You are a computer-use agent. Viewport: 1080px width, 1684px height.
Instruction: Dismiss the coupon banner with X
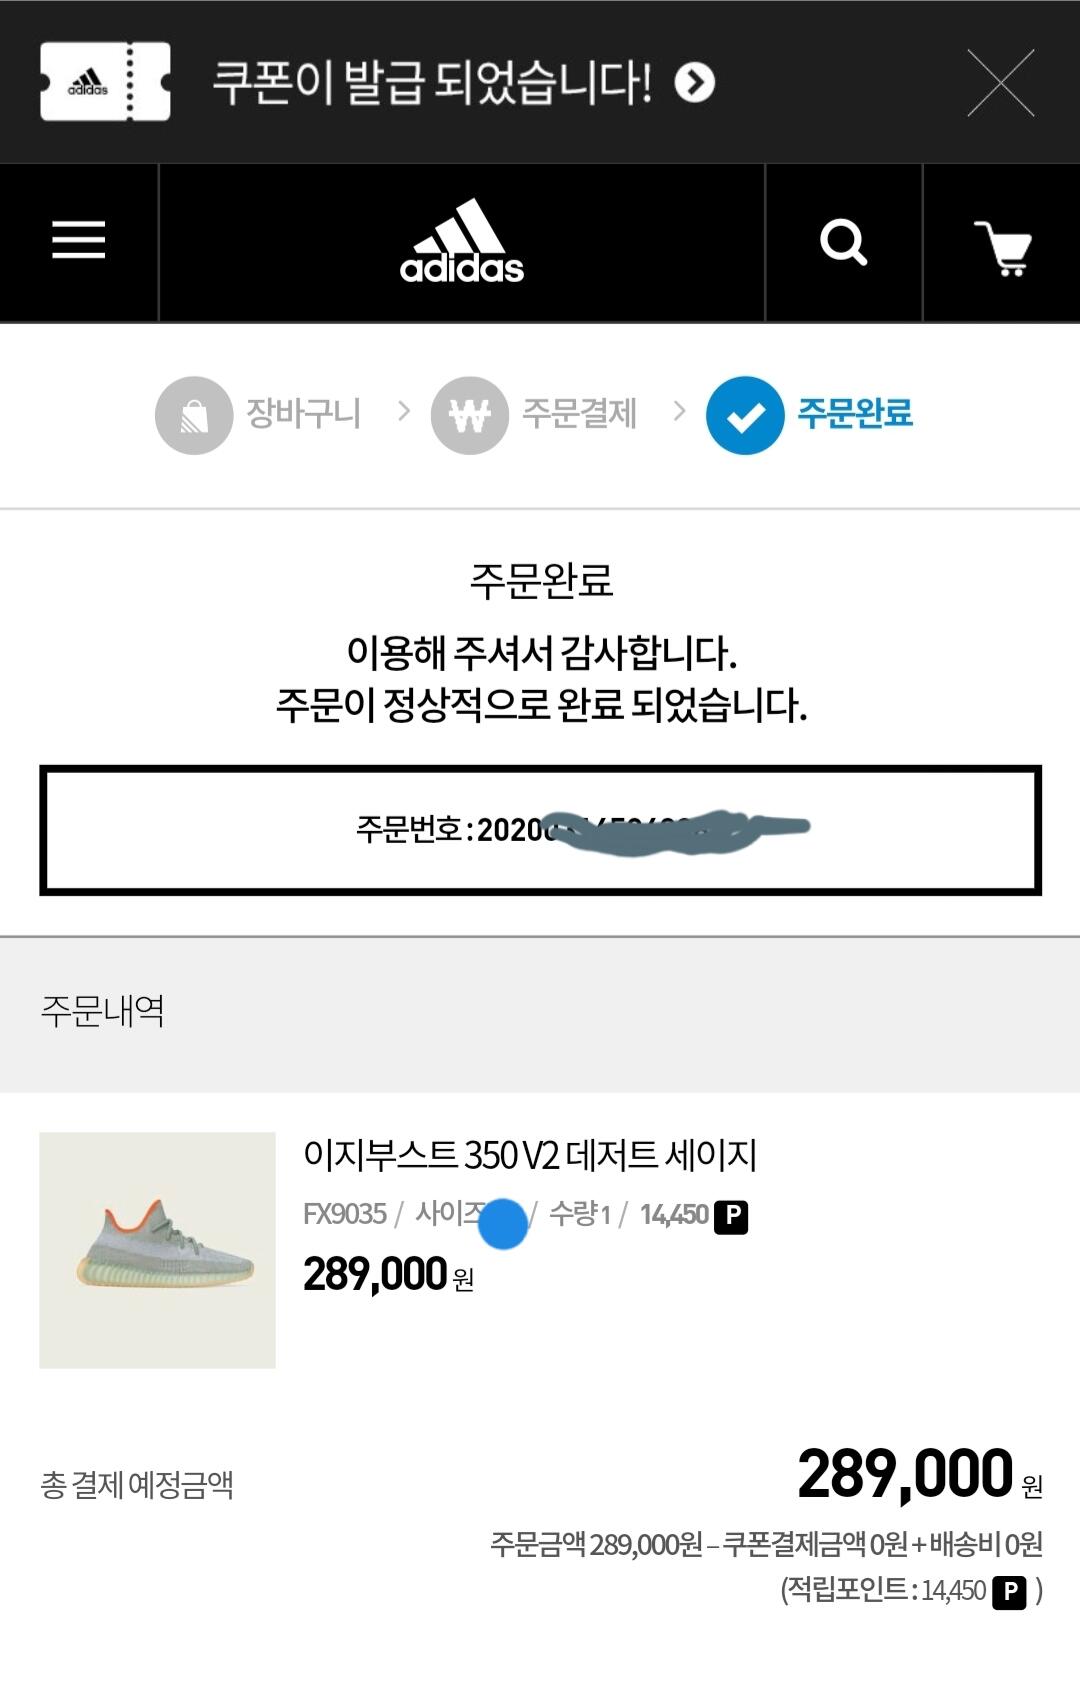(1001, 82)
